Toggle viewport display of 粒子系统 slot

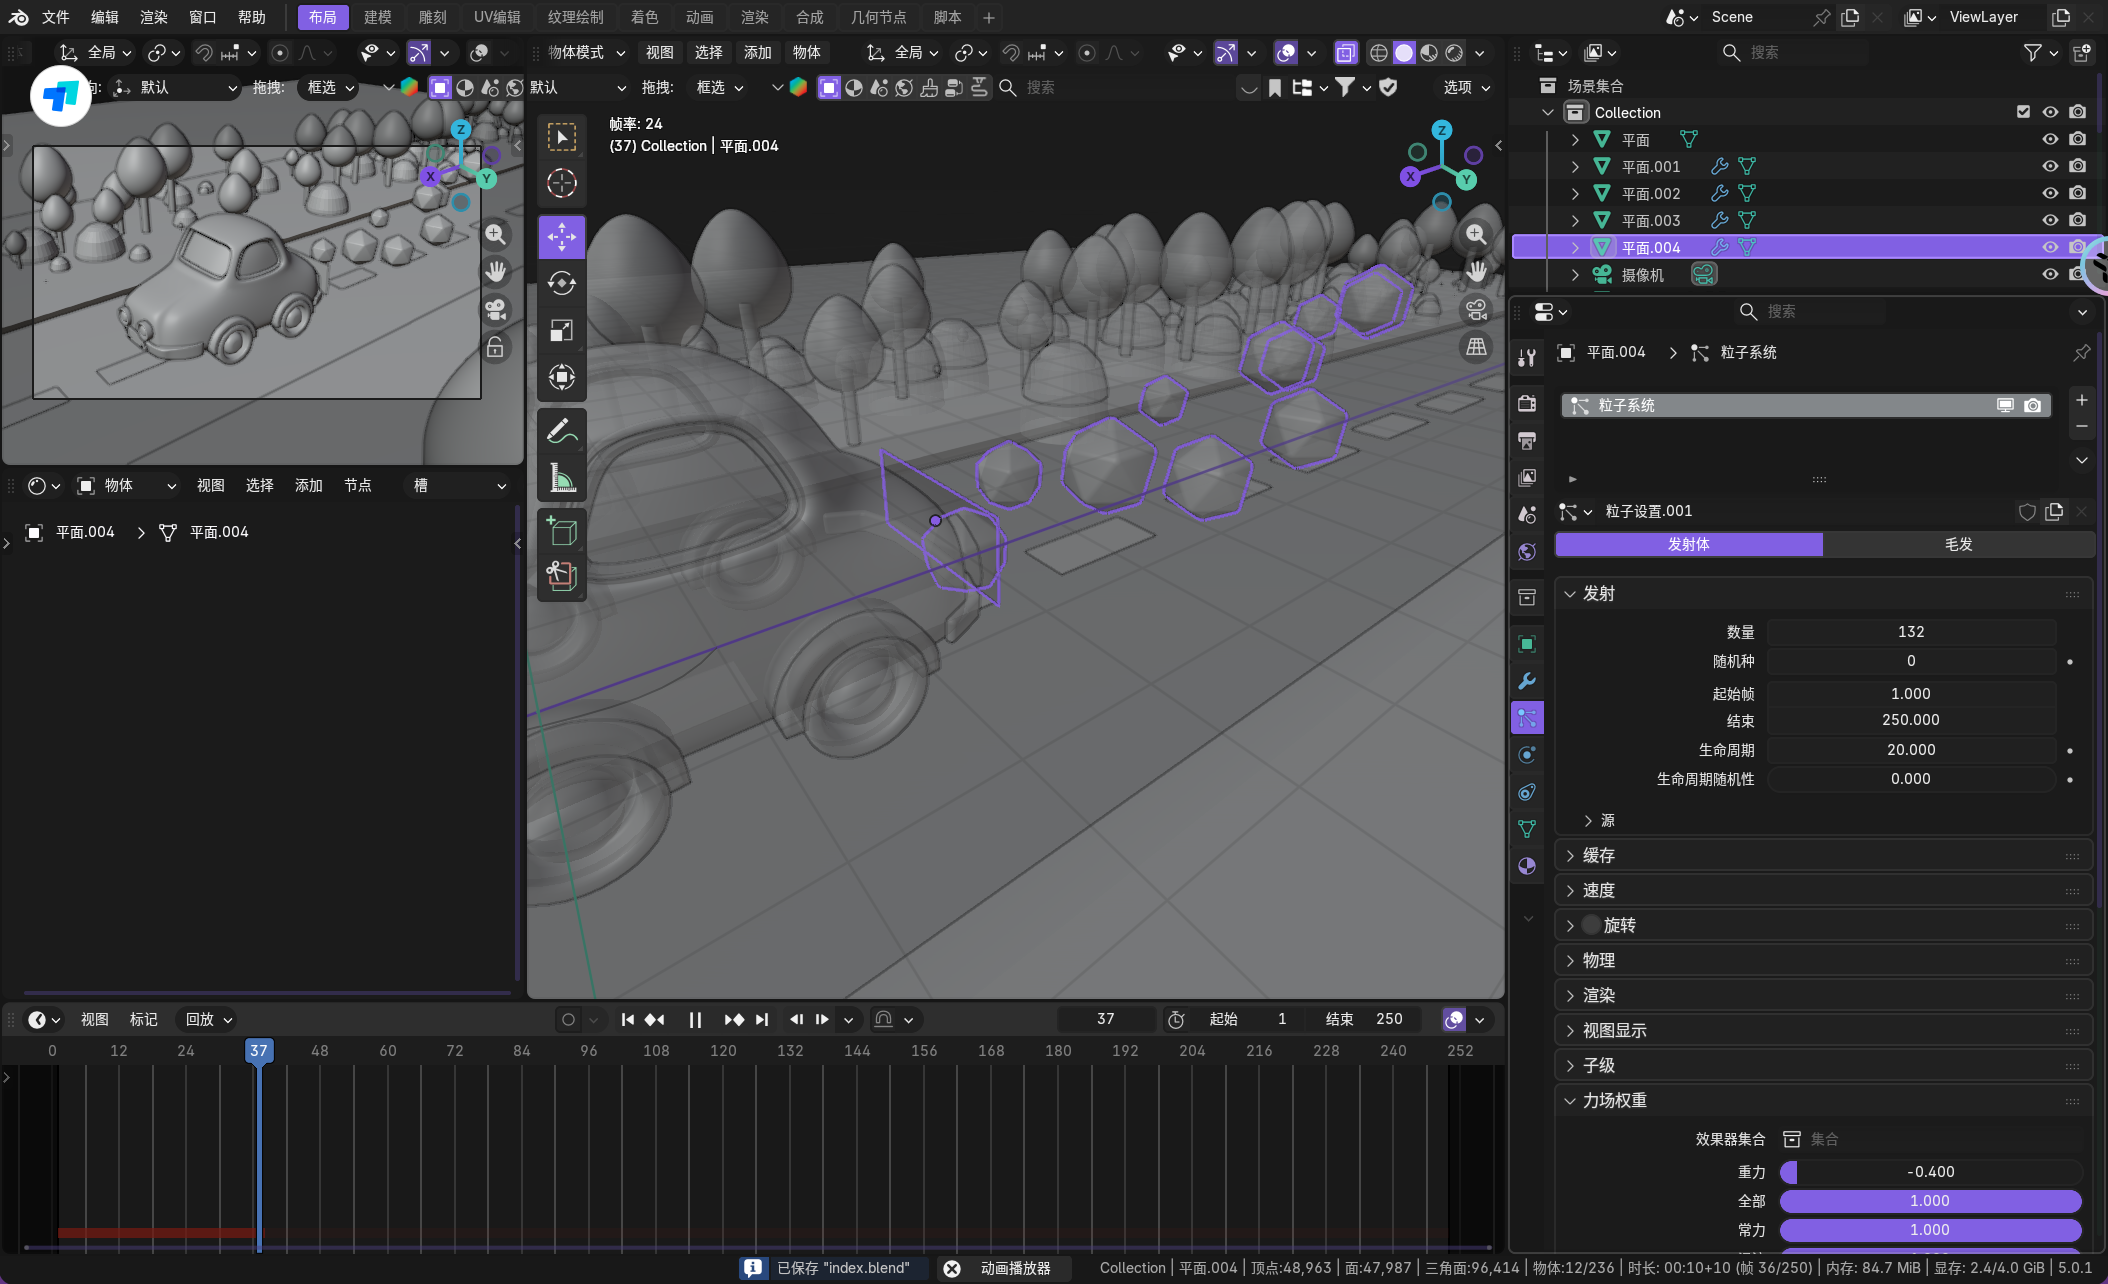click(2005, 405)
